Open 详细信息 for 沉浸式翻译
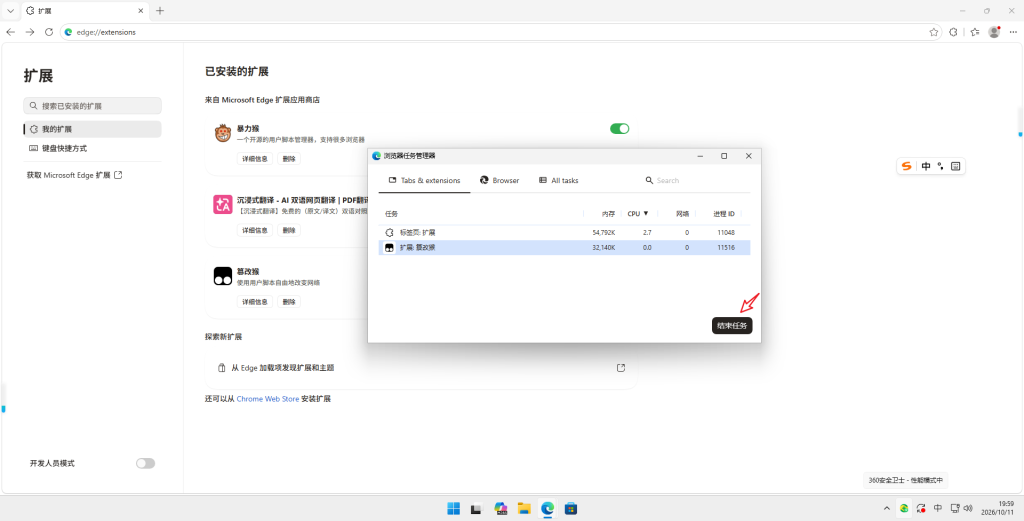Viewport: 1024px width, 521px height. coord(255,230)
